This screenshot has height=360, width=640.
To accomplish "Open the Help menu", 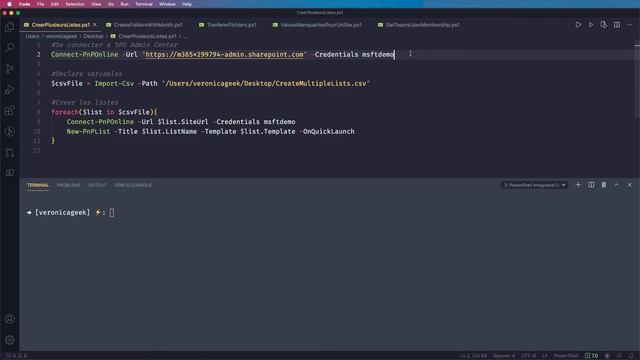I will tap(187, 4).
